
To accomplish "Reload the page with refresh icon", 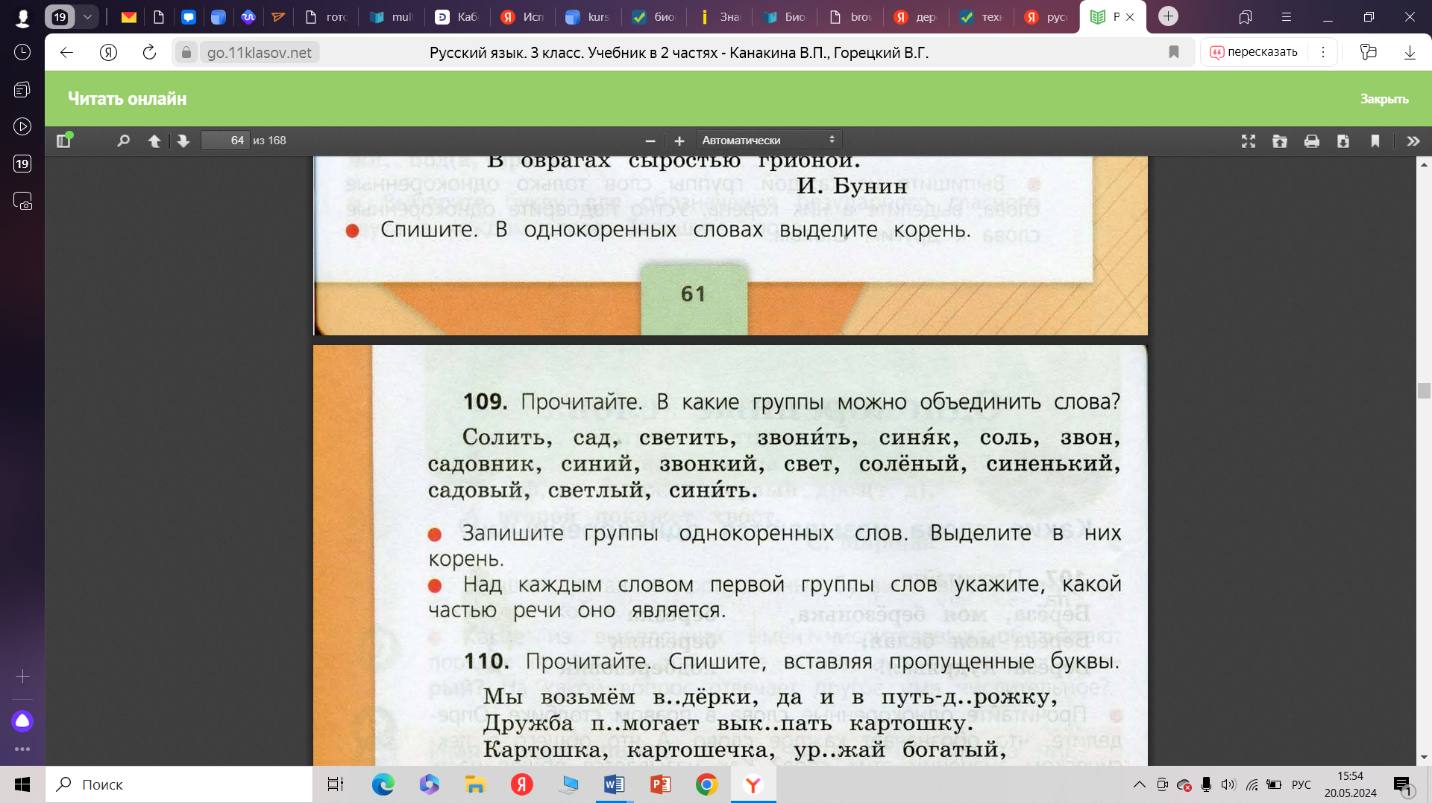I will coord(149,52).
